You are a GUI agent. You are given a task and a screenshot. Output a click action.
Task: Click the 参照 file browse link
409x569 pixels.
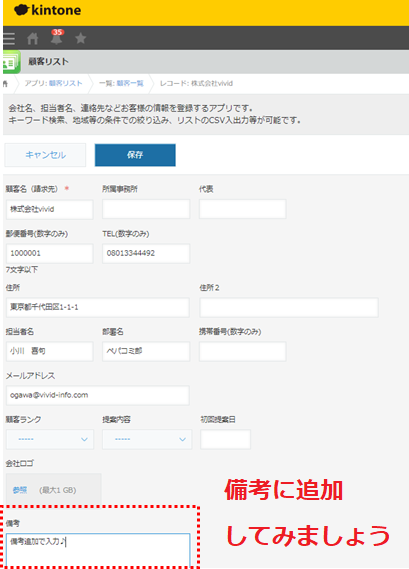20,490
